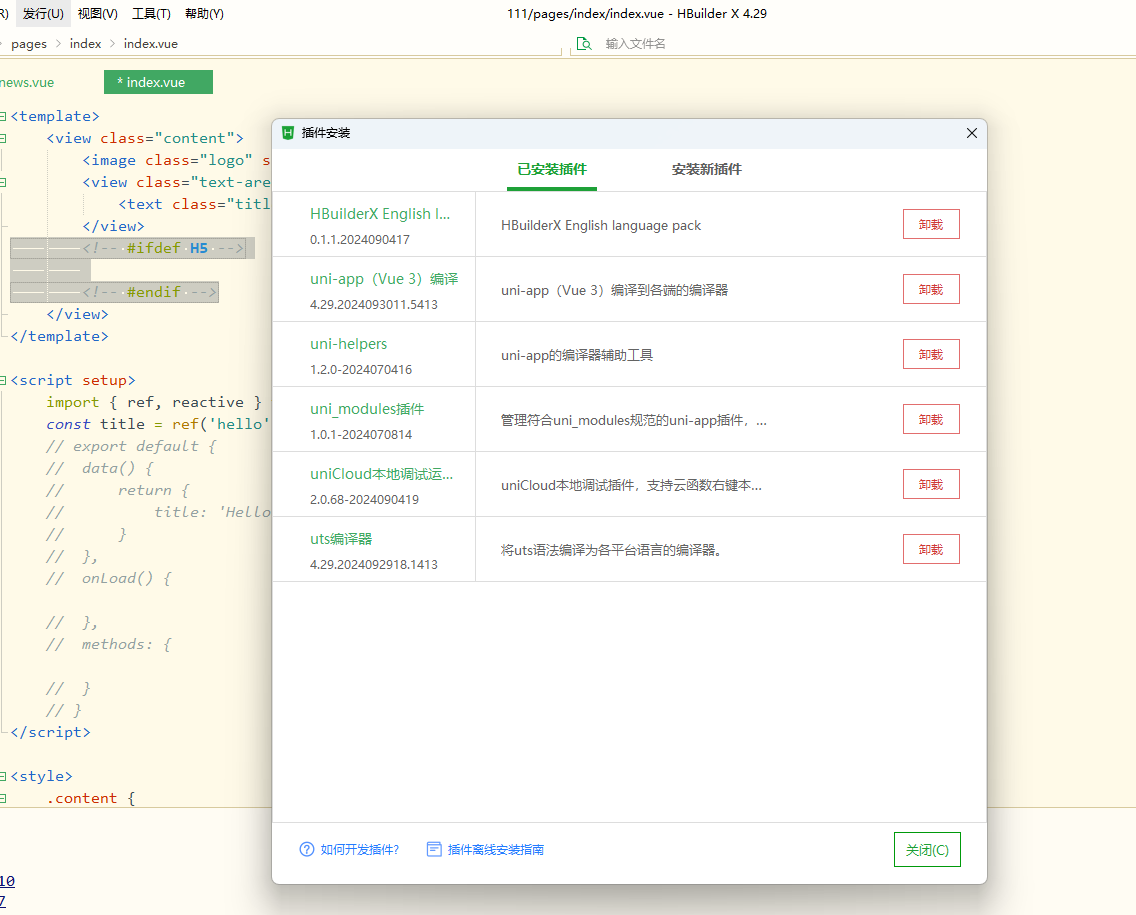Click description uni-app的编译器辅助工具
The height and width of the screenshot is (915, 1136).
(577, 355)
